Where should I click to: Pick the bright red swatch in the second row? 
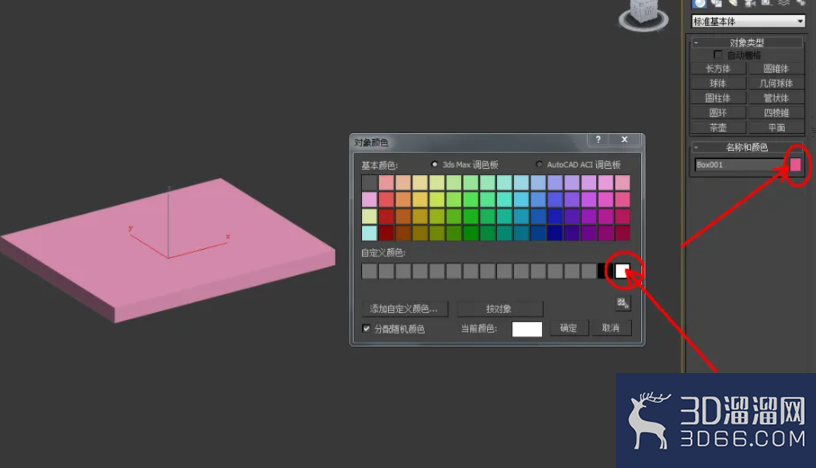386,199
